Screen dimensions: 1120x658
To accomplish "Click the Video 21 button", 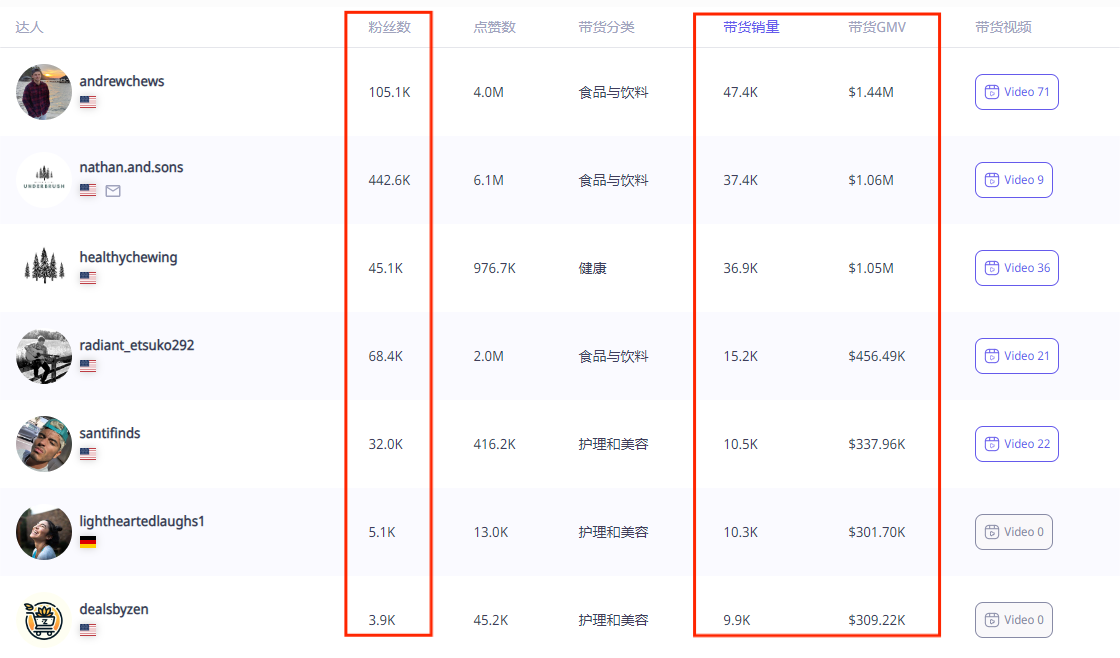I will [1016, 356].
